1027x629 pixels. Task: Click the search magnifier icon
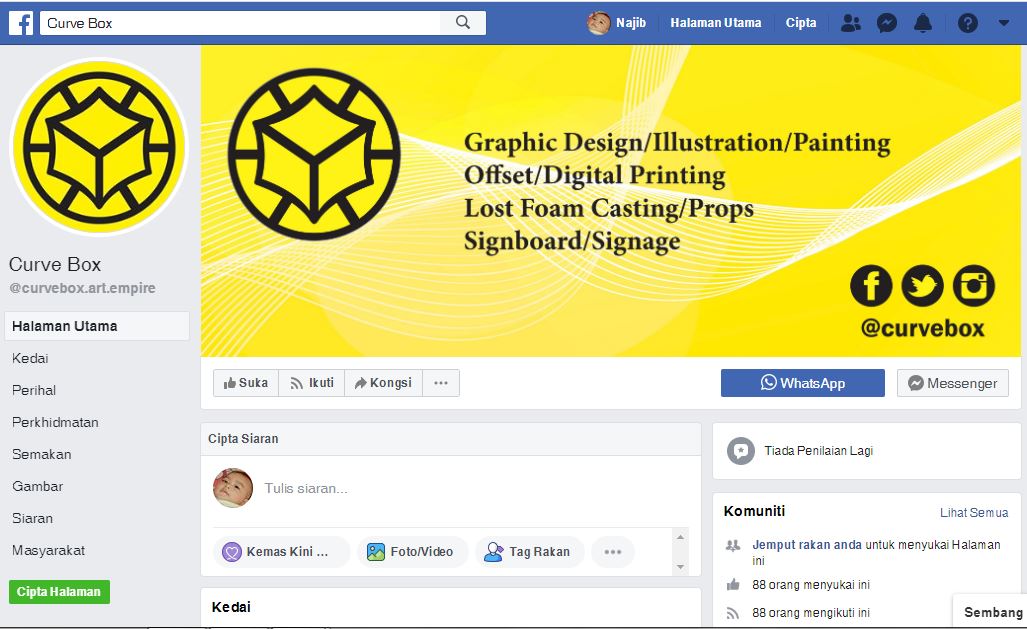[x=463, y=22]
